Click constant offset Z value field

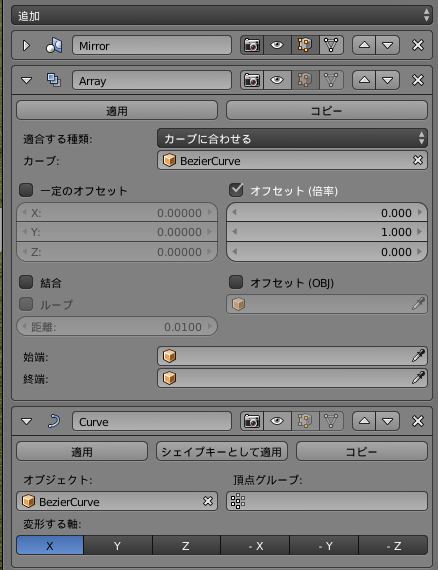[x=117, y=252]
